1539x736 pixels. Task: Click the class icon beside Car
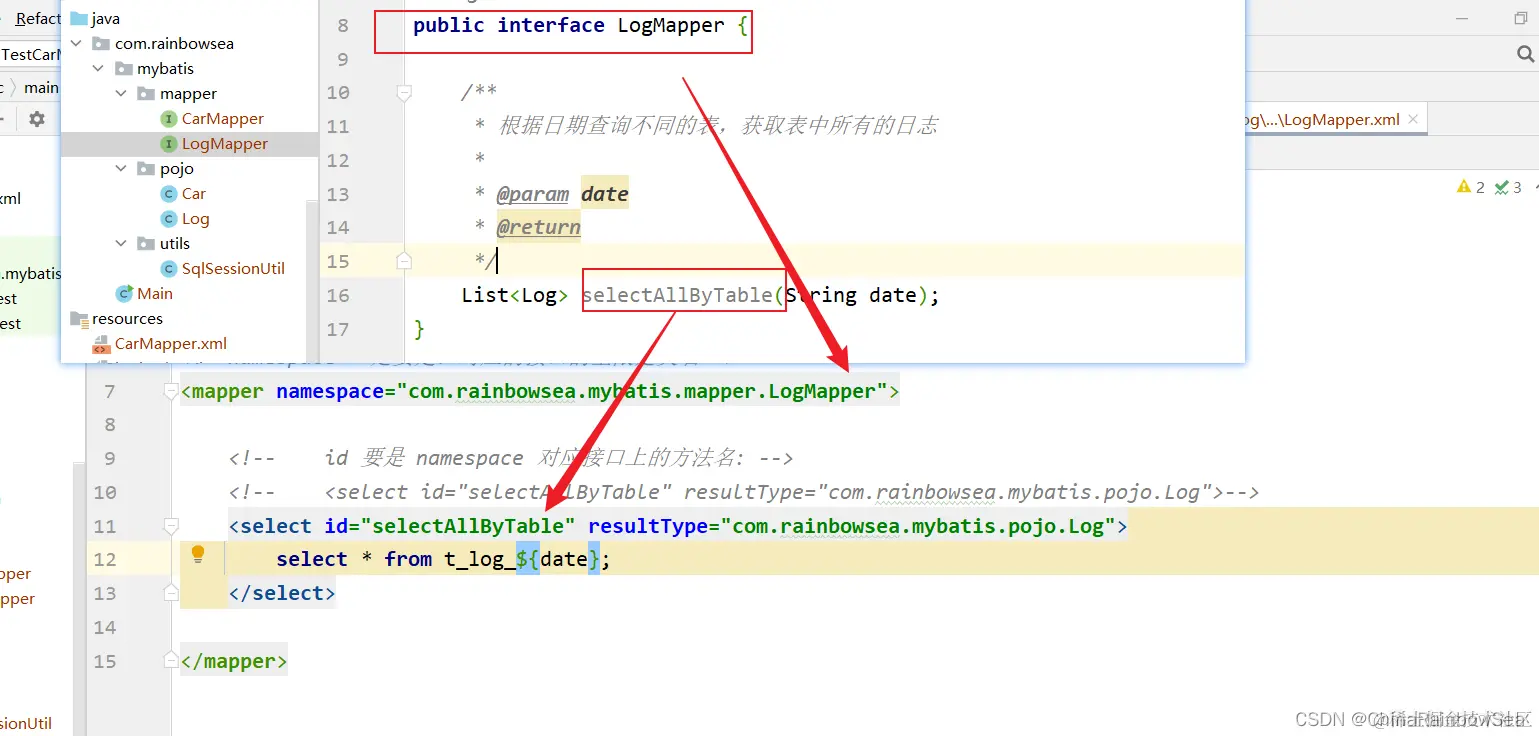pos(169,193)
